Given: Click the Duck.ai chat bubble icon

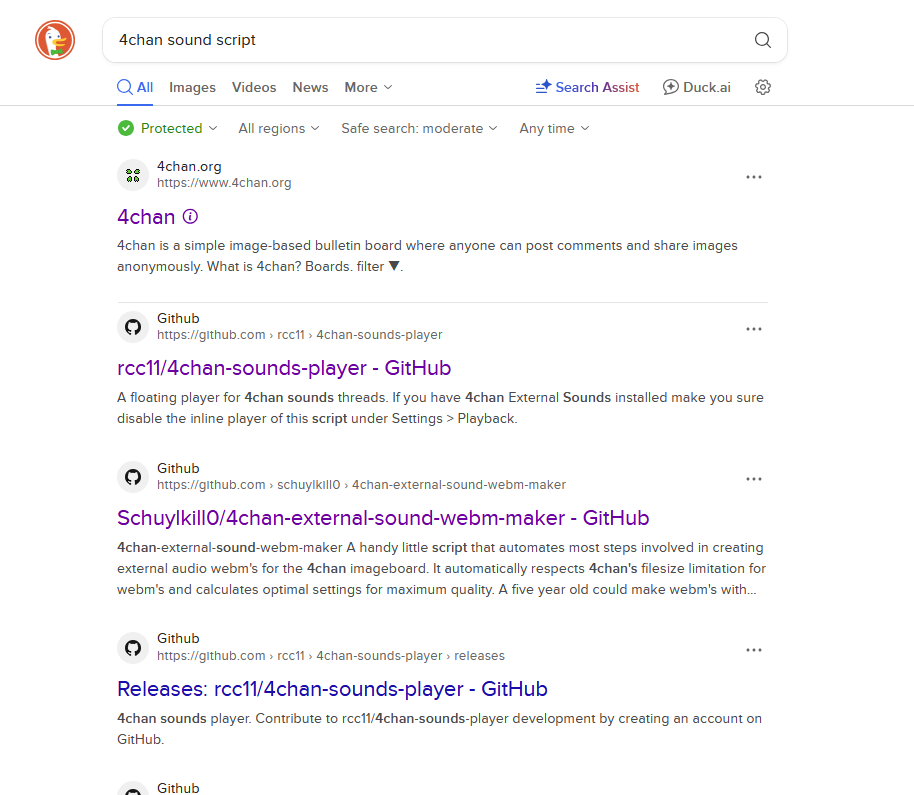Looking at the screenshot, I should pos(670,87).
